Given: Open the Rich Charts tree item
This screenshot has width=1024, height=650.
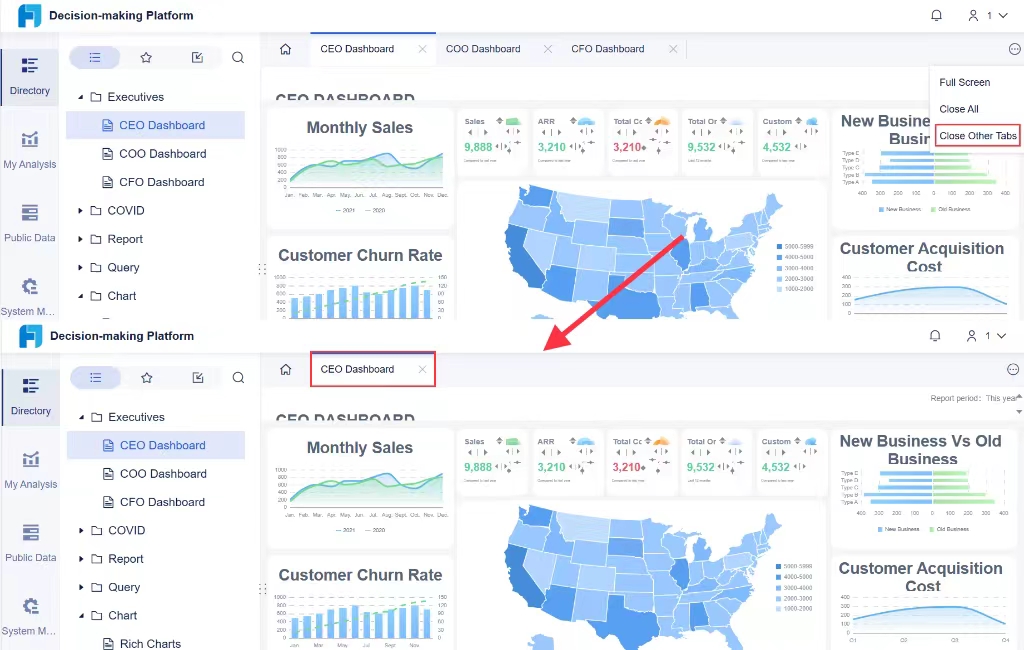Looking at the screenshot, I should pyautogui.click(x=150, y=643).
